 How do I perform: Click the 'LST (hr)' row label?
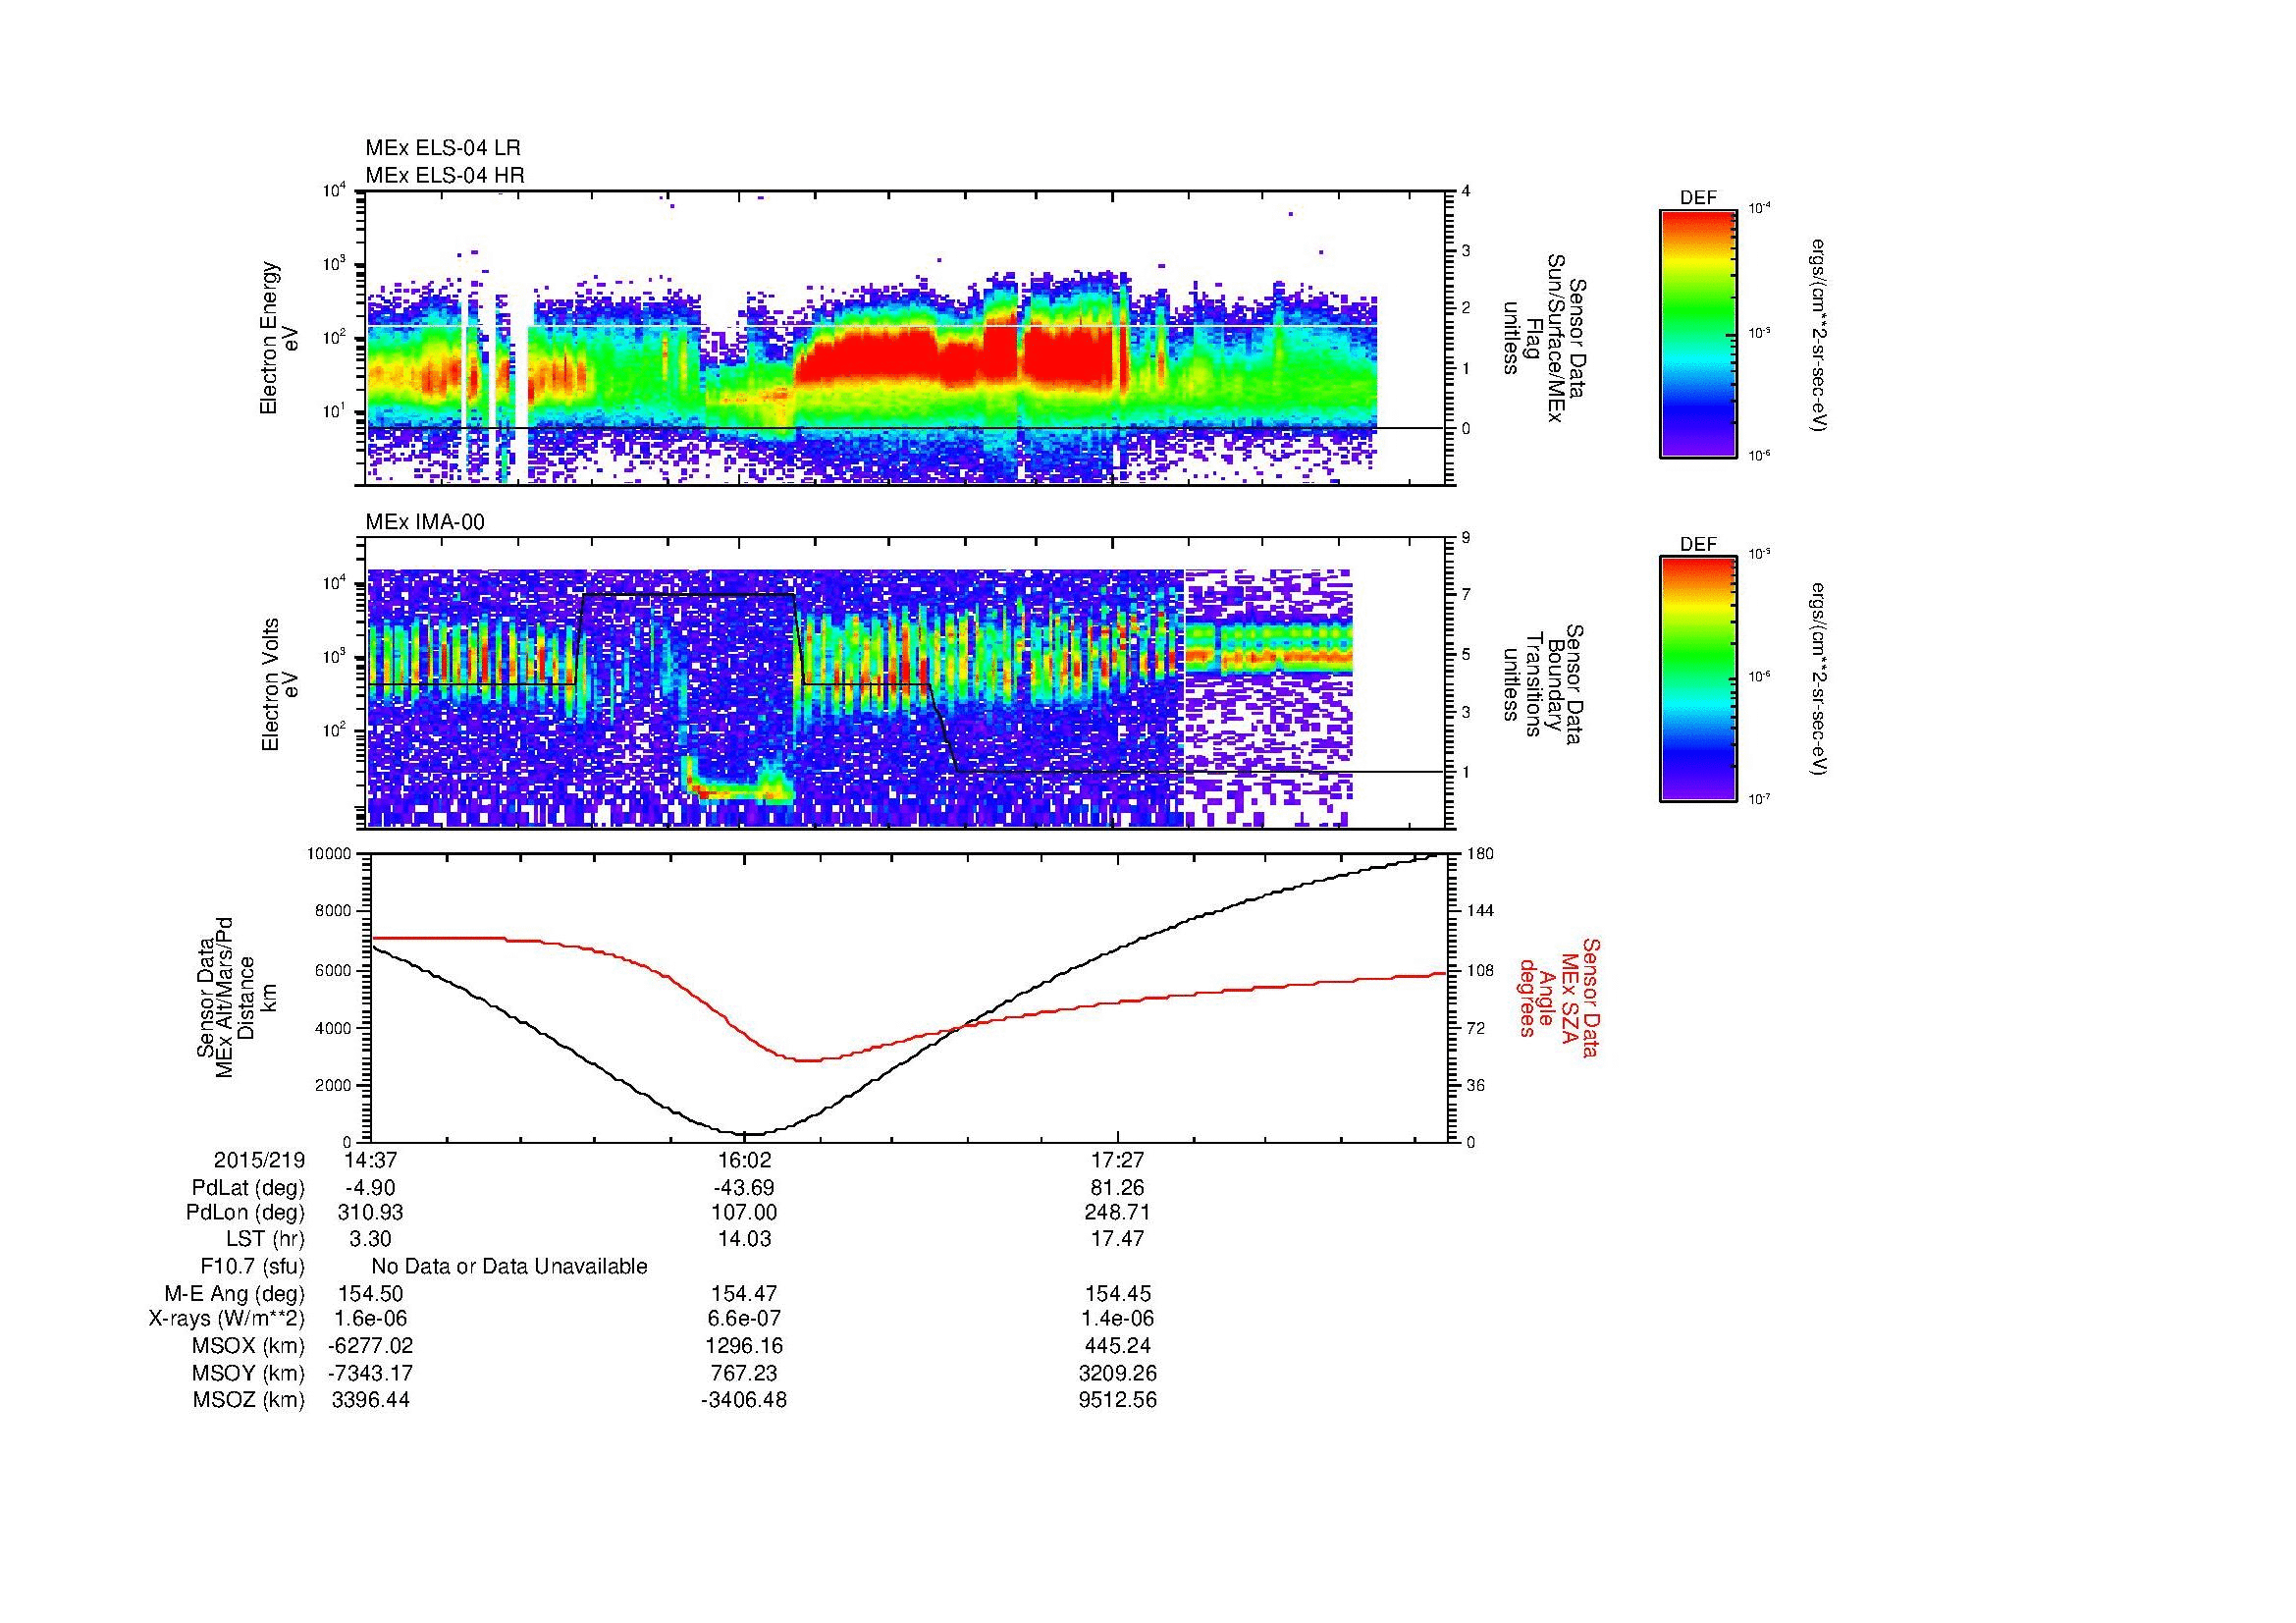[x=265, y=1239]
